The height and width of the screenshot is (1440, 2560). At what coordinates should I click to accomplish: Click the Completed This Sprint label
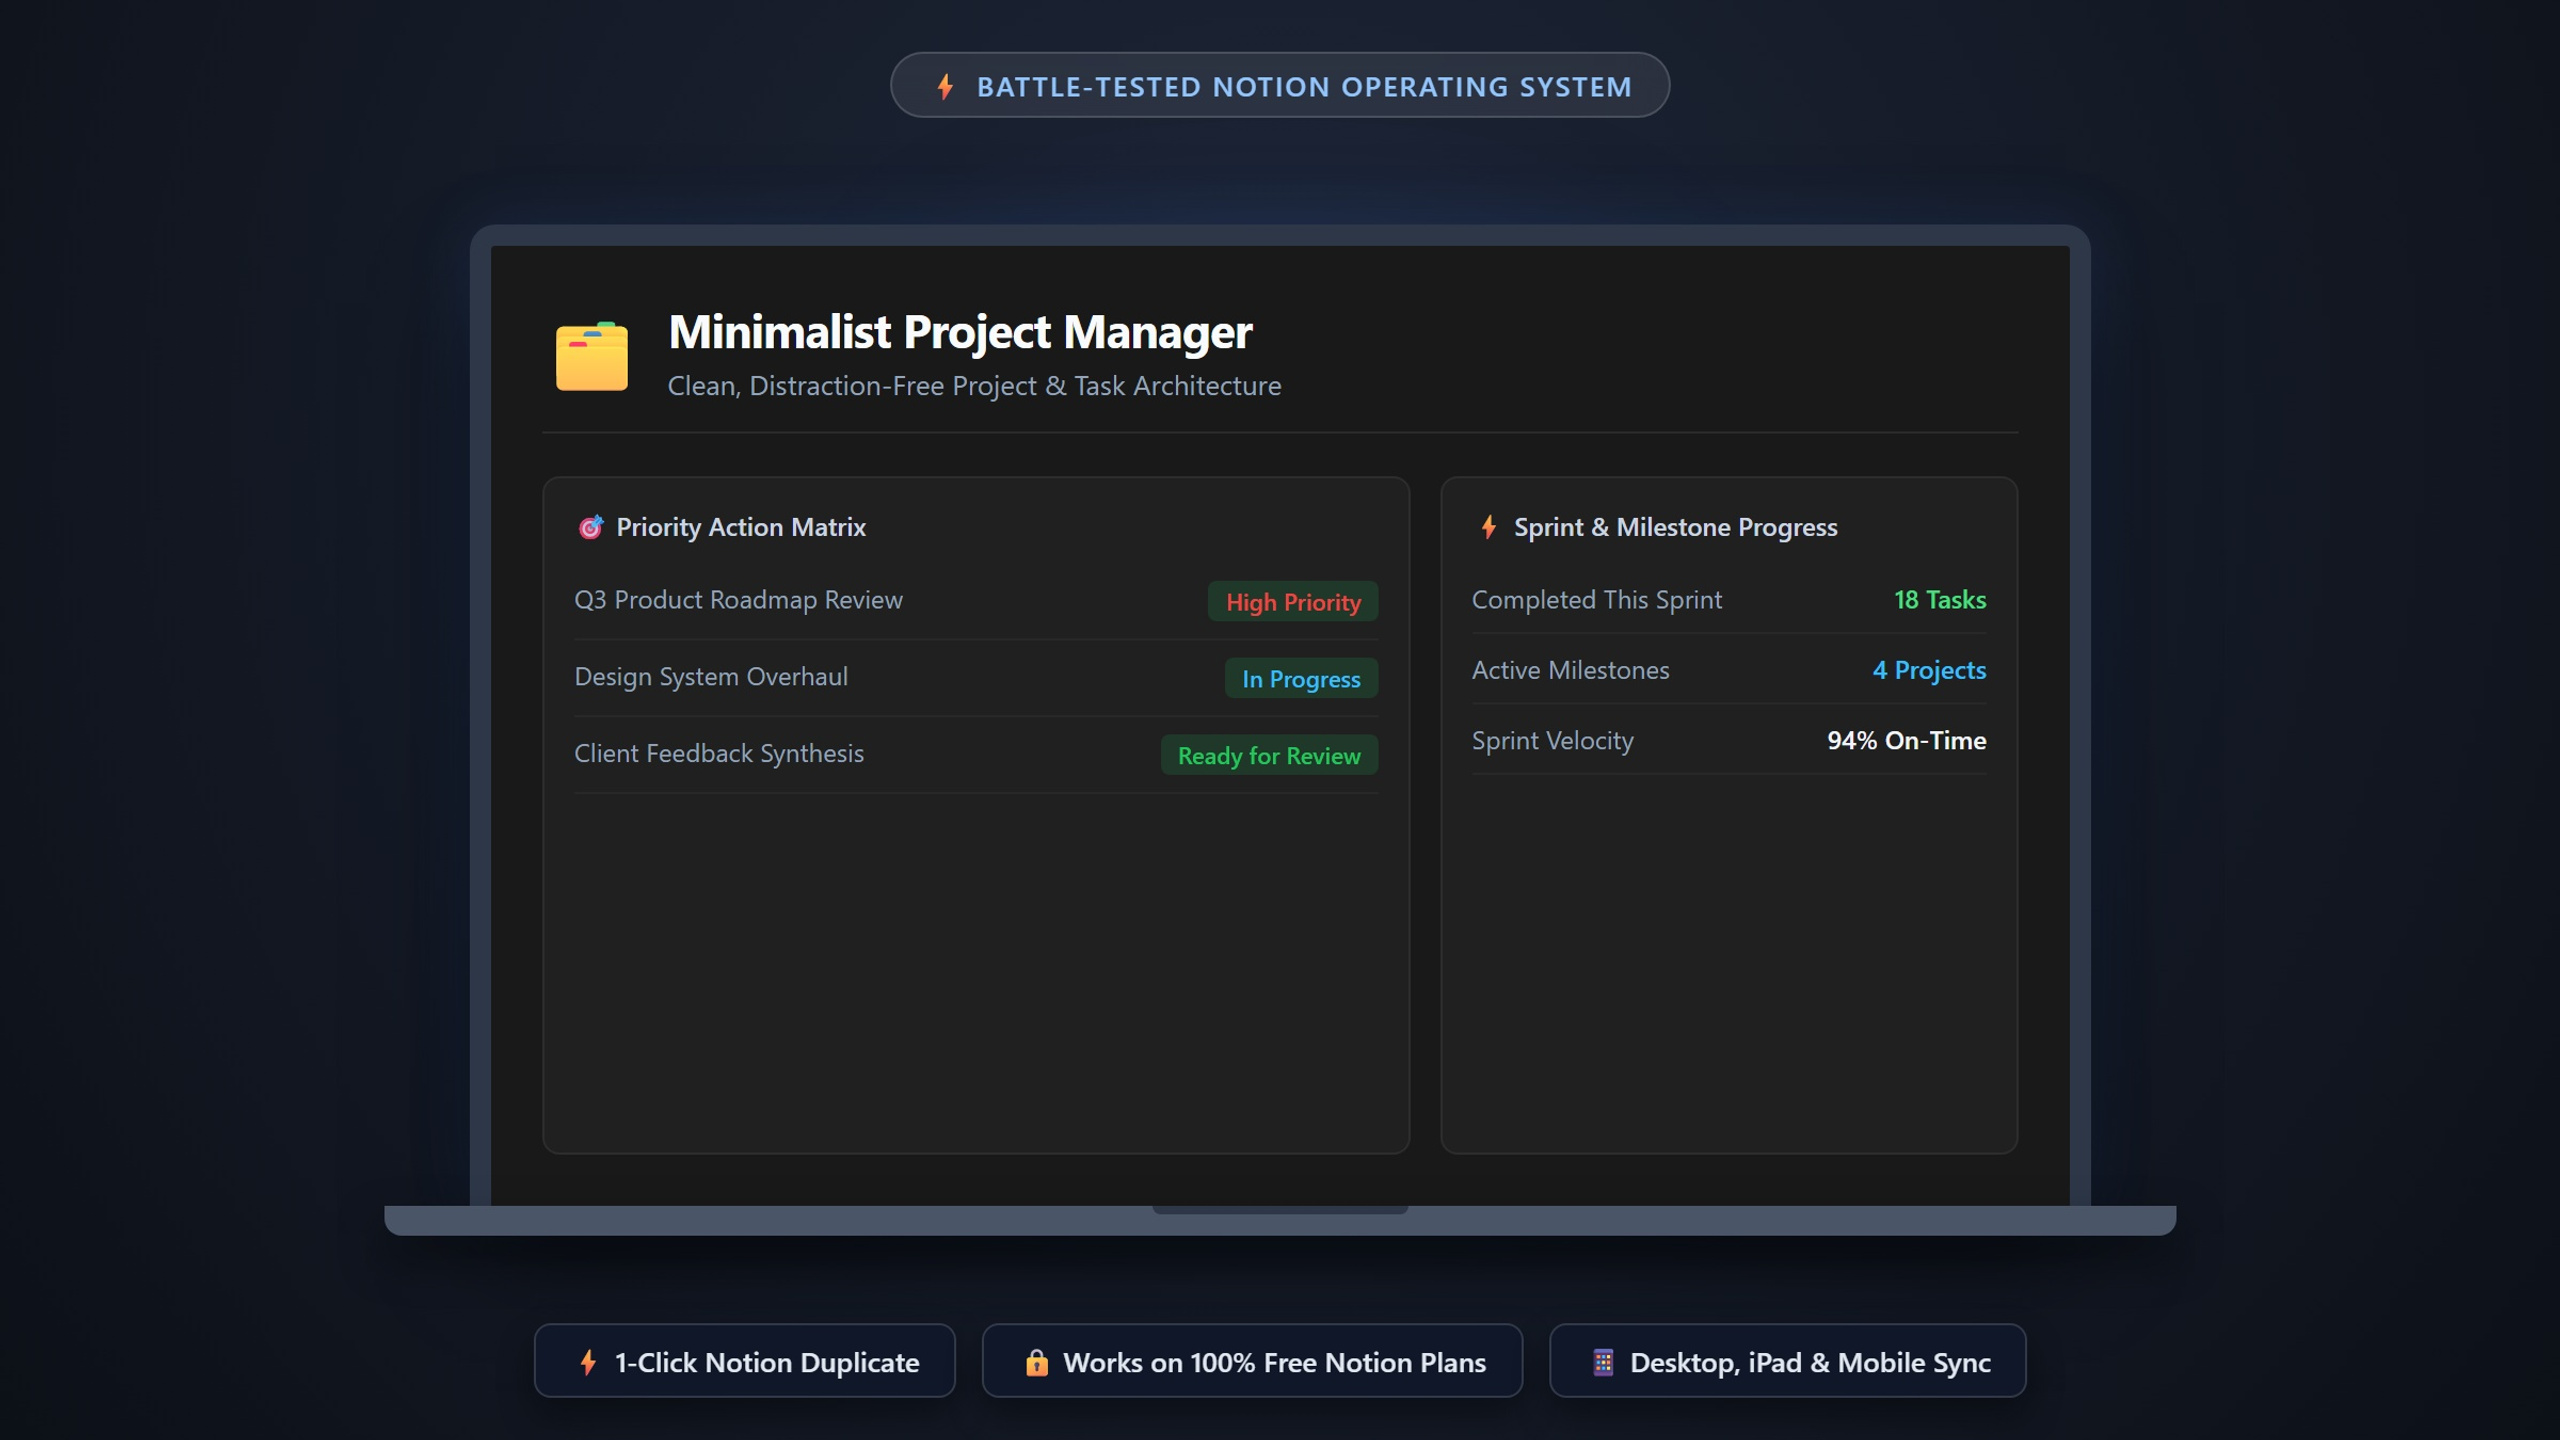(x=1597, y=600)
